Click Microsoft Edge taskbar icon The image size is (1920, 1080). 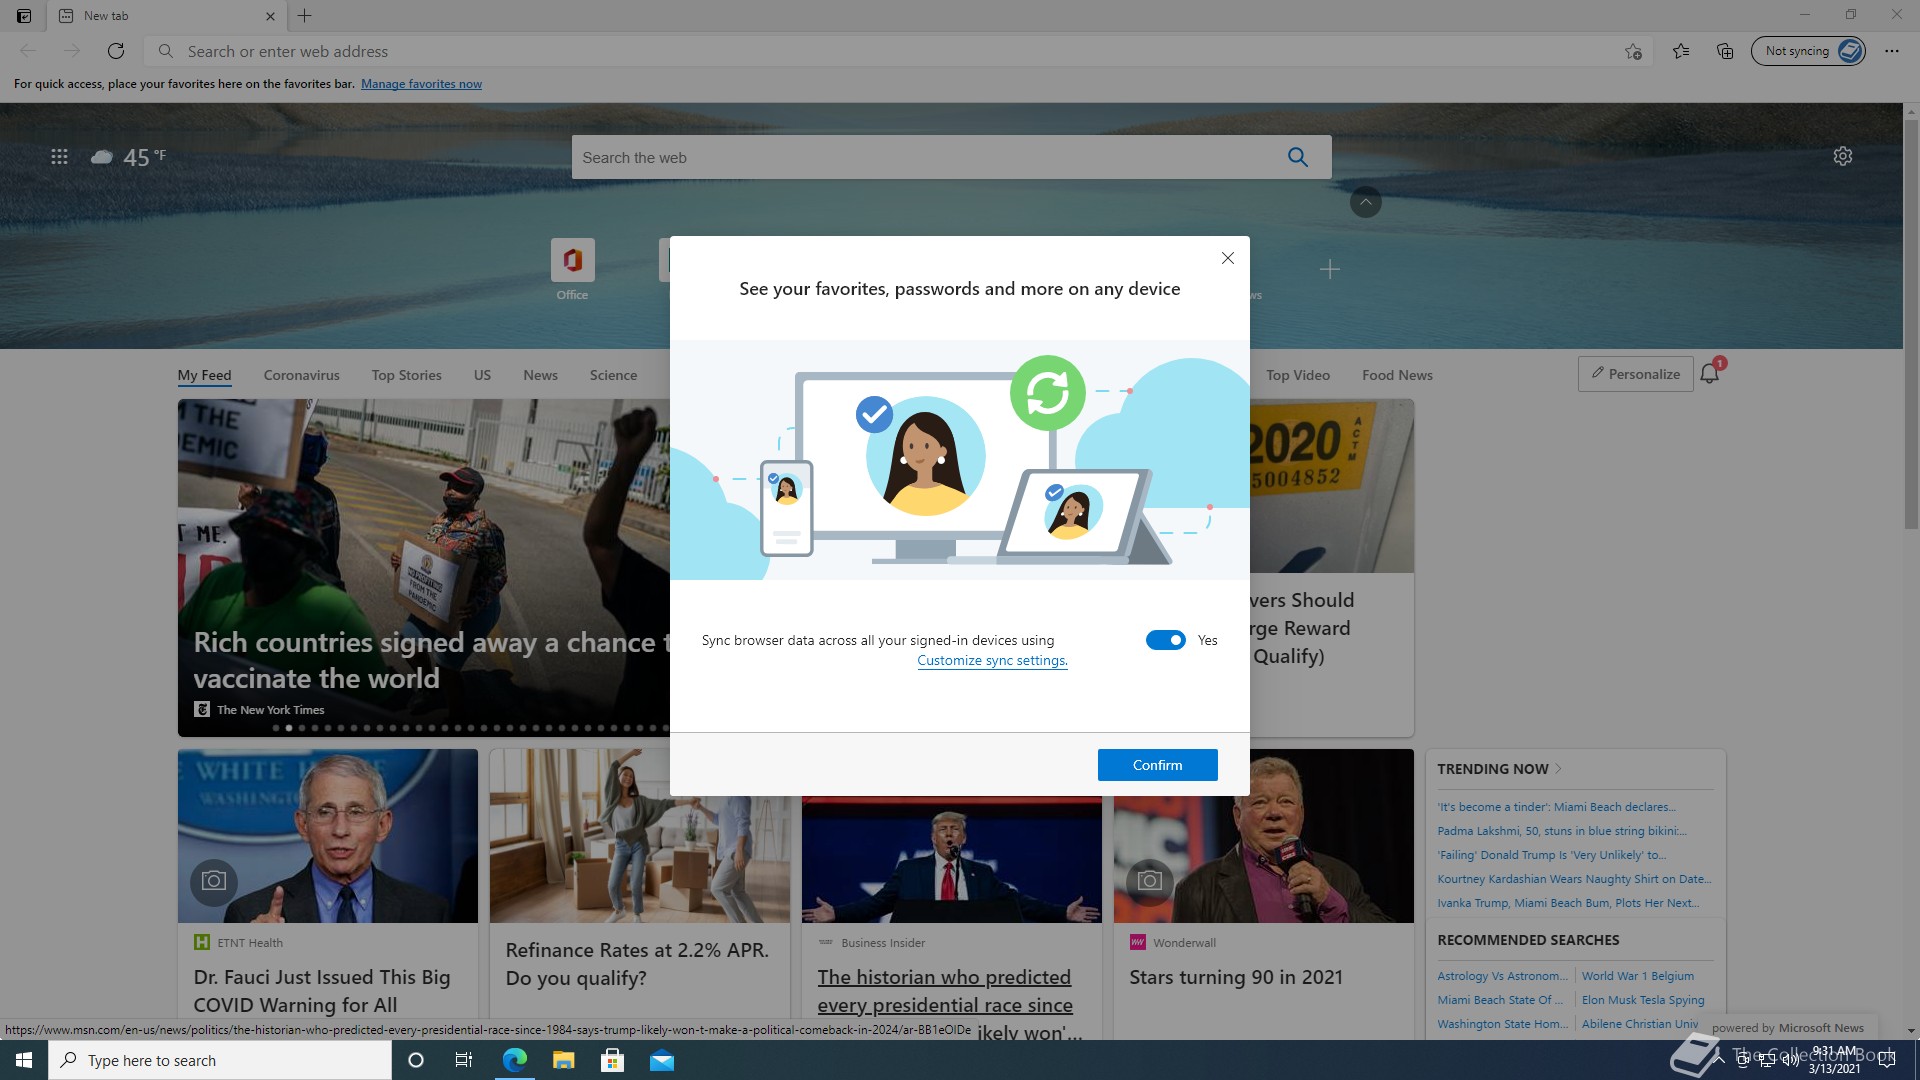tap(514, 1060)
